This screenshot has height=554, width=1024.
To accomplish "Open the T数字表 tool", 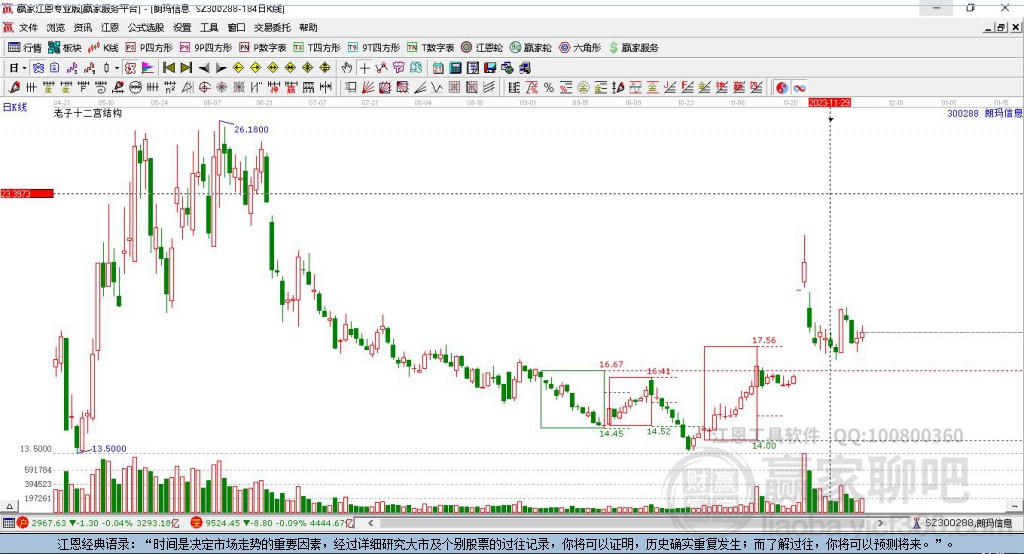I will click(430, 48).
